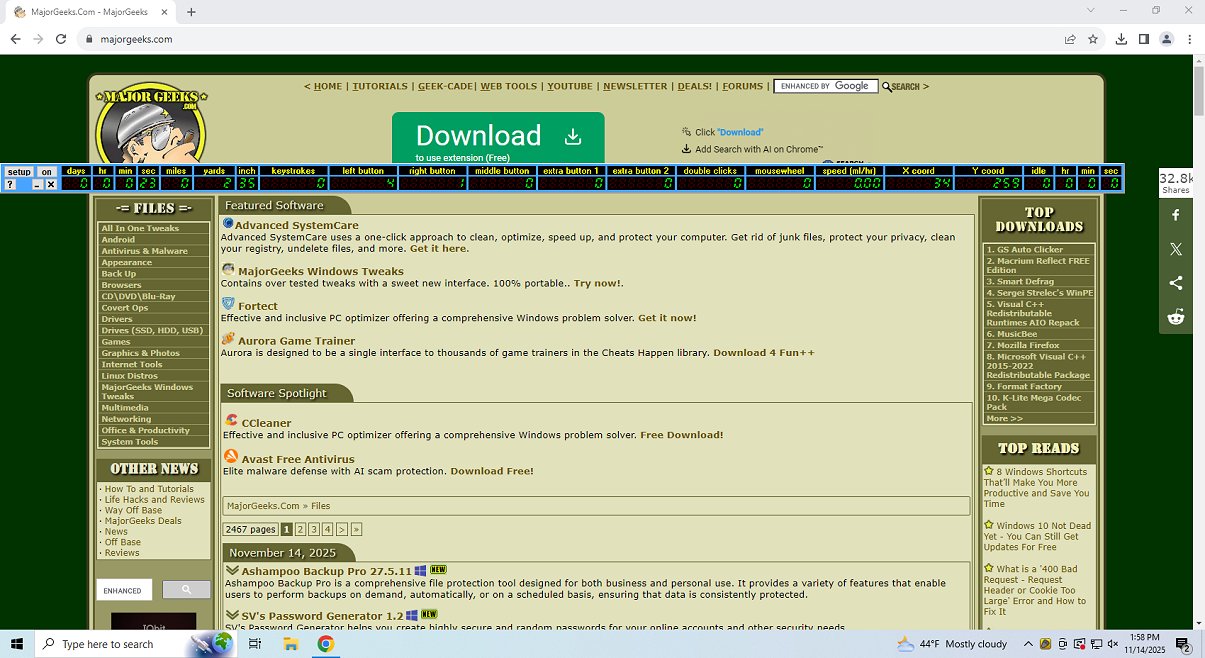Jump to last page with » button
The height and width of the screenshot is (658, 1205).
(x=356, y=529)
